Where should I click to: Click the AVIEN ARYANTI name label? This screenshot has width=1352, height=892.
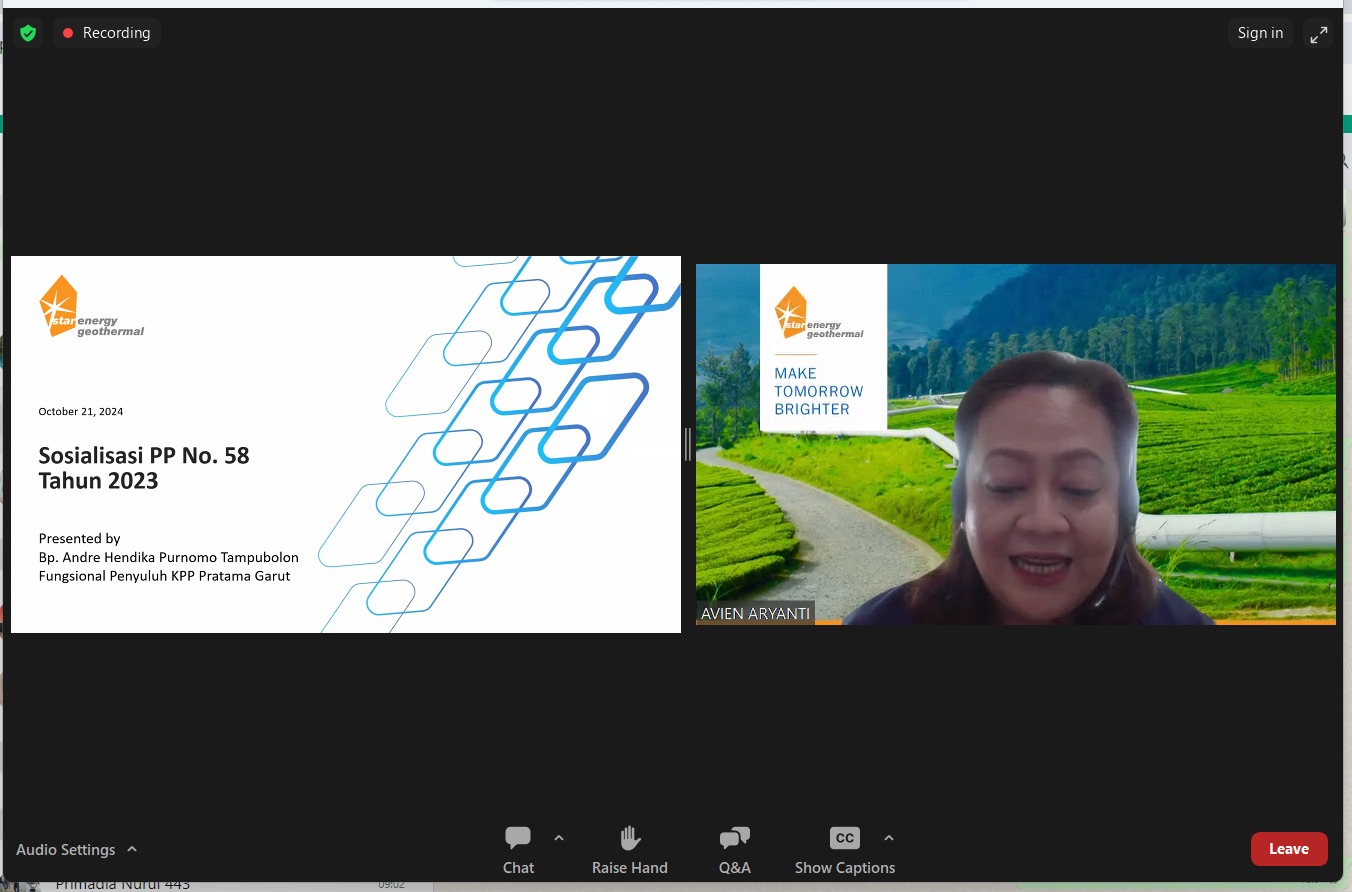(x=755, y=613)
